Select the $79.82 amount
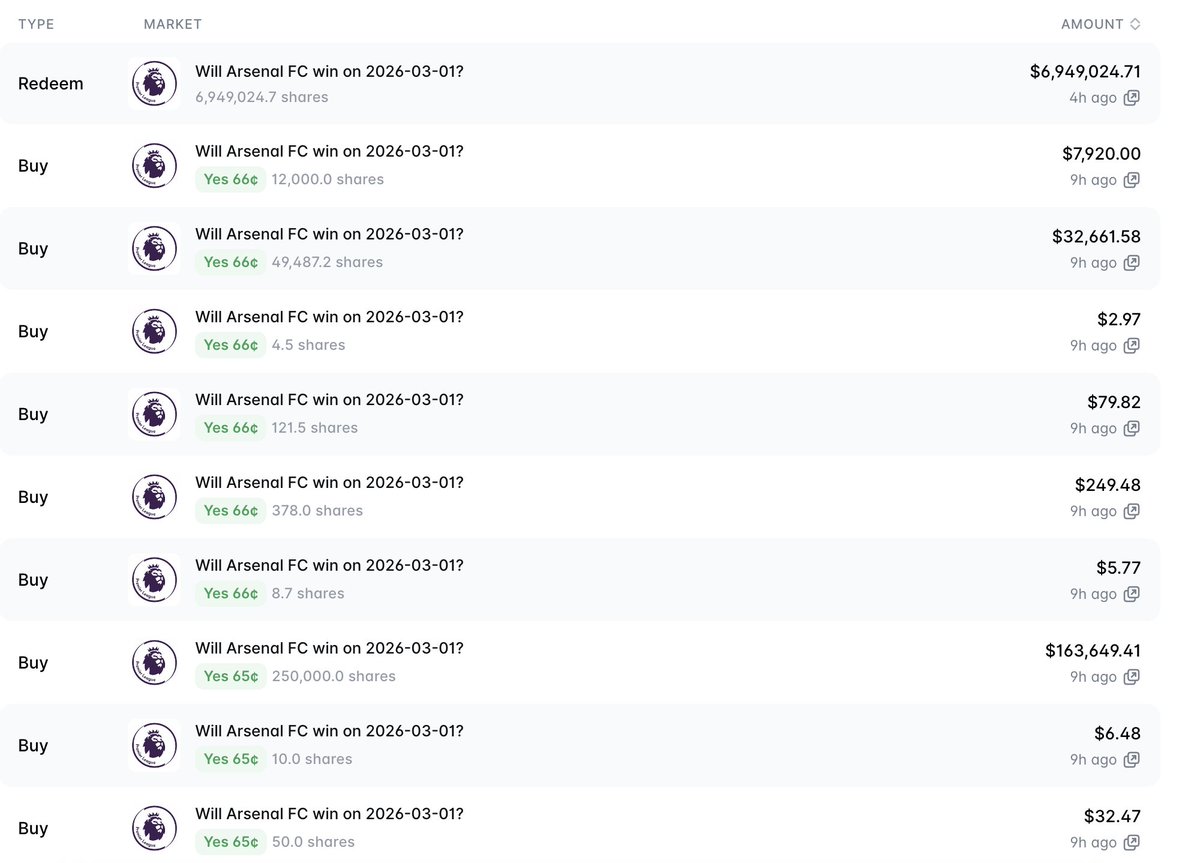Viewport: 1200px width, 863px height. [1114, 402]
